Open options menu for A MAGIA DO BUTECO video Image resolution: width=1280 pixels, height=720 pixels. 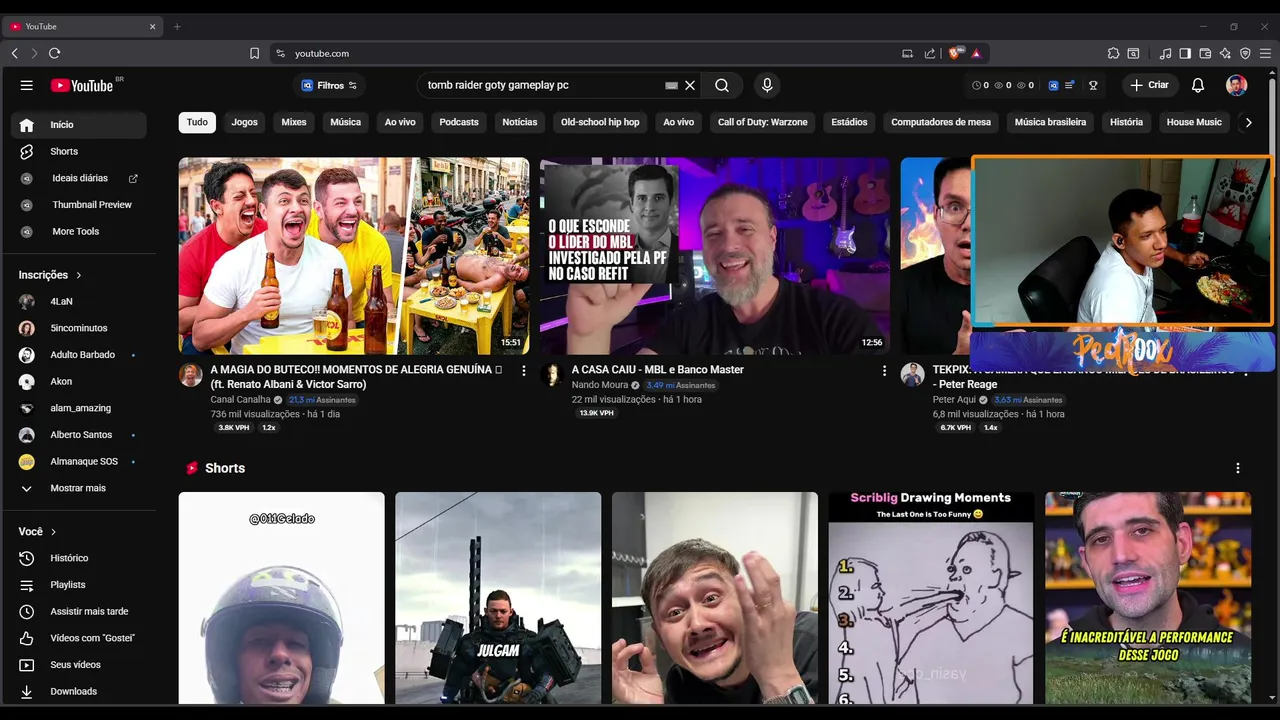[x=523, y=371]
